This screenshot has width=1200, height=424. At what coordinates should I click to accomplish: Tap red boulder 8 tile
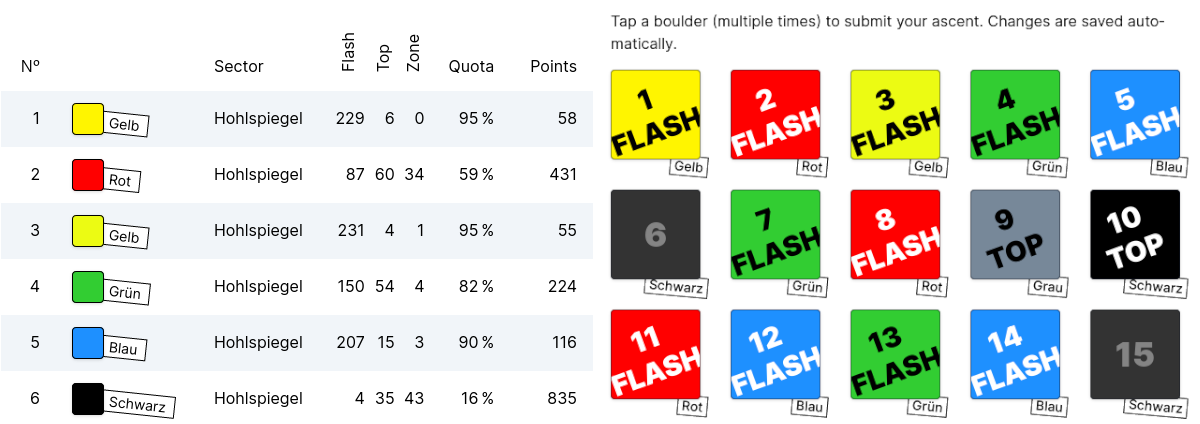[x=895, y=234]
